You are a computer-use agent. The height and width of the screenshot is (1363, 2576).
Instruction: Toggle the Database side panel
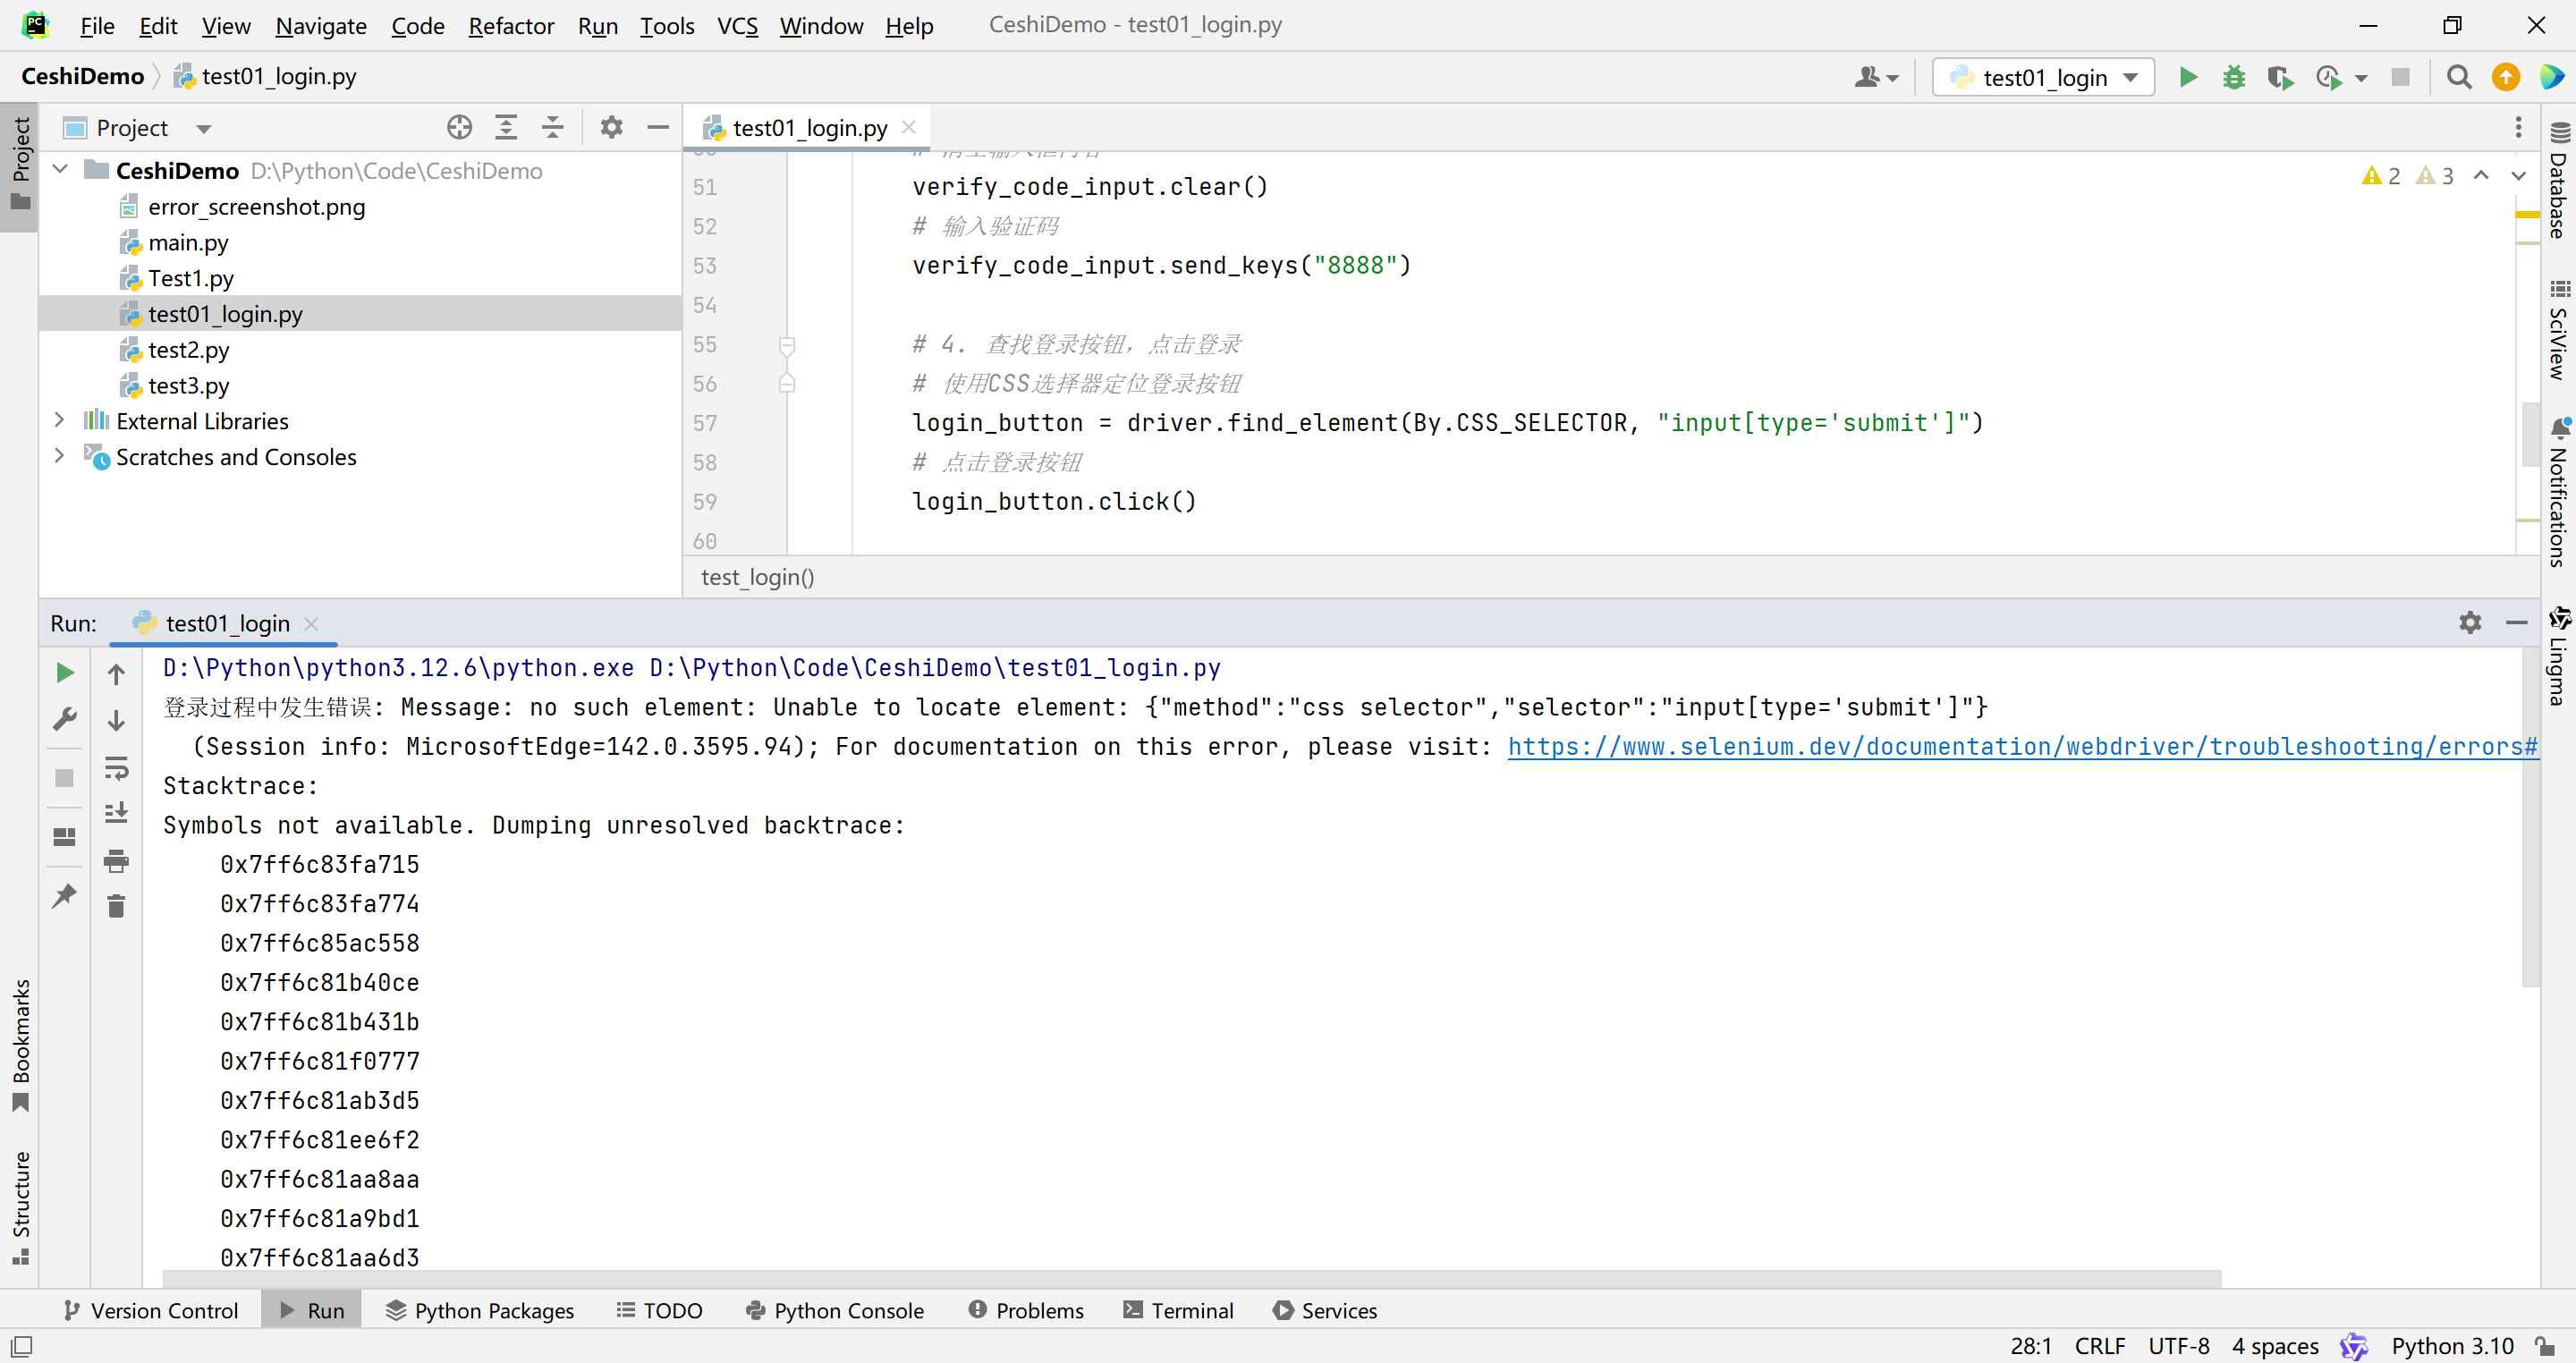(x=2558, y=181)
